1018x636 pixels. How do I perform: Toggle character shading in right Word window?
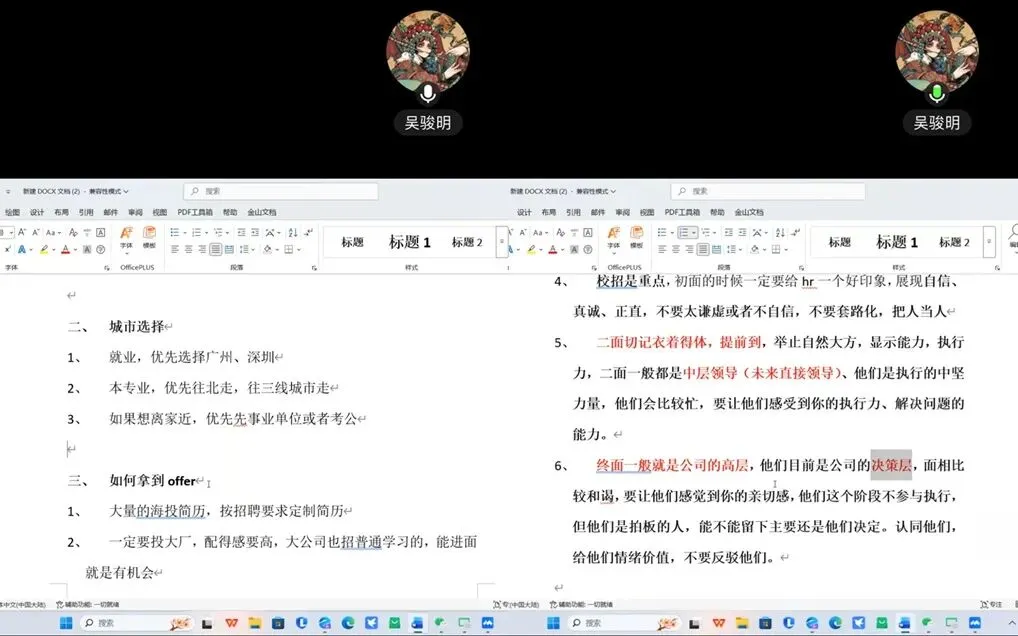575,249
